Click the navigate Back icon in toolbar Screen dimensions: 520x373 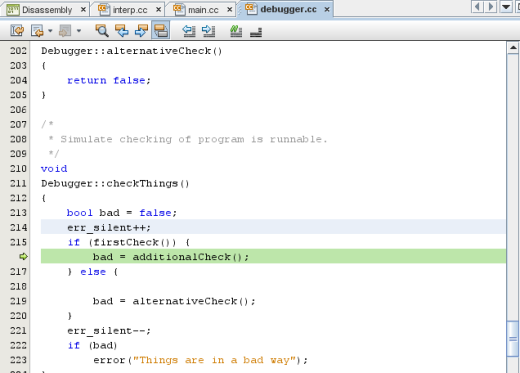(37, 31)
